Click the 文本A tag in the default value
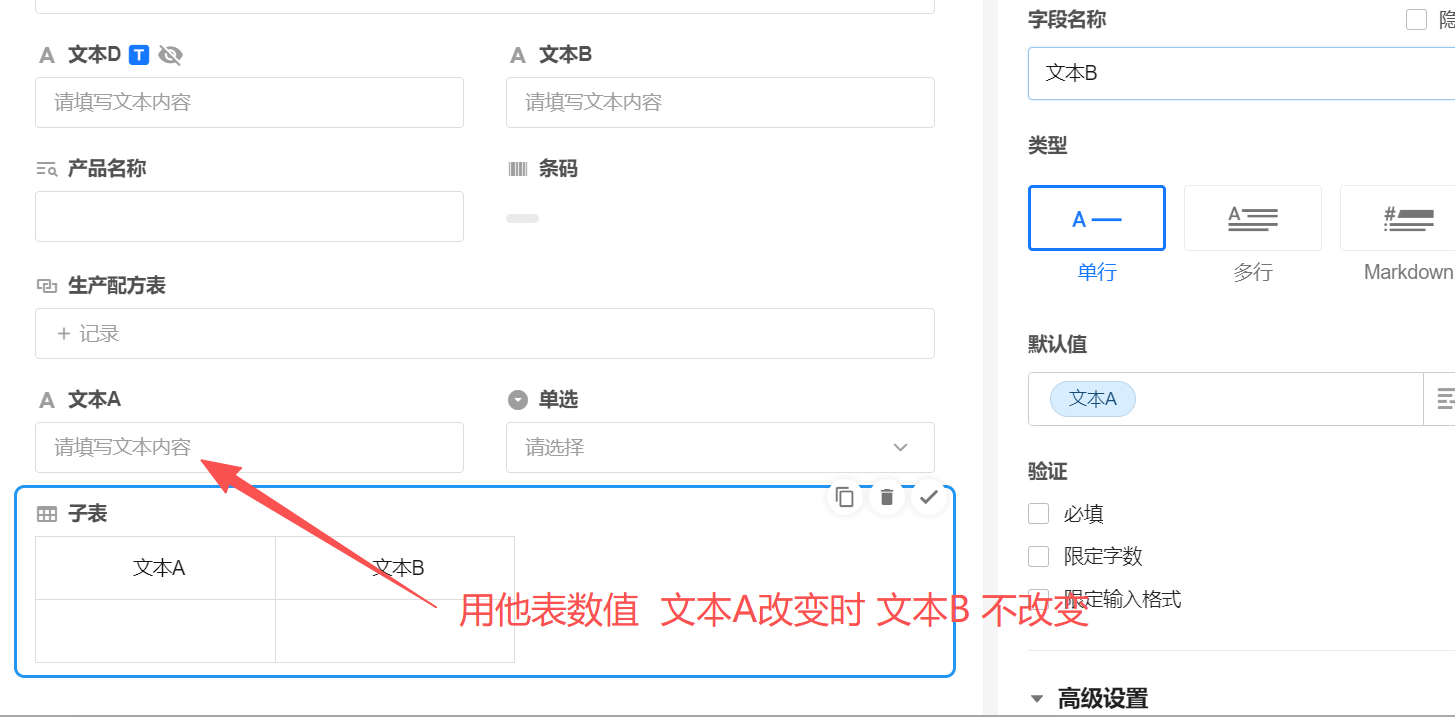Viewport: 1455px width, 717px height. (1092, 398)
